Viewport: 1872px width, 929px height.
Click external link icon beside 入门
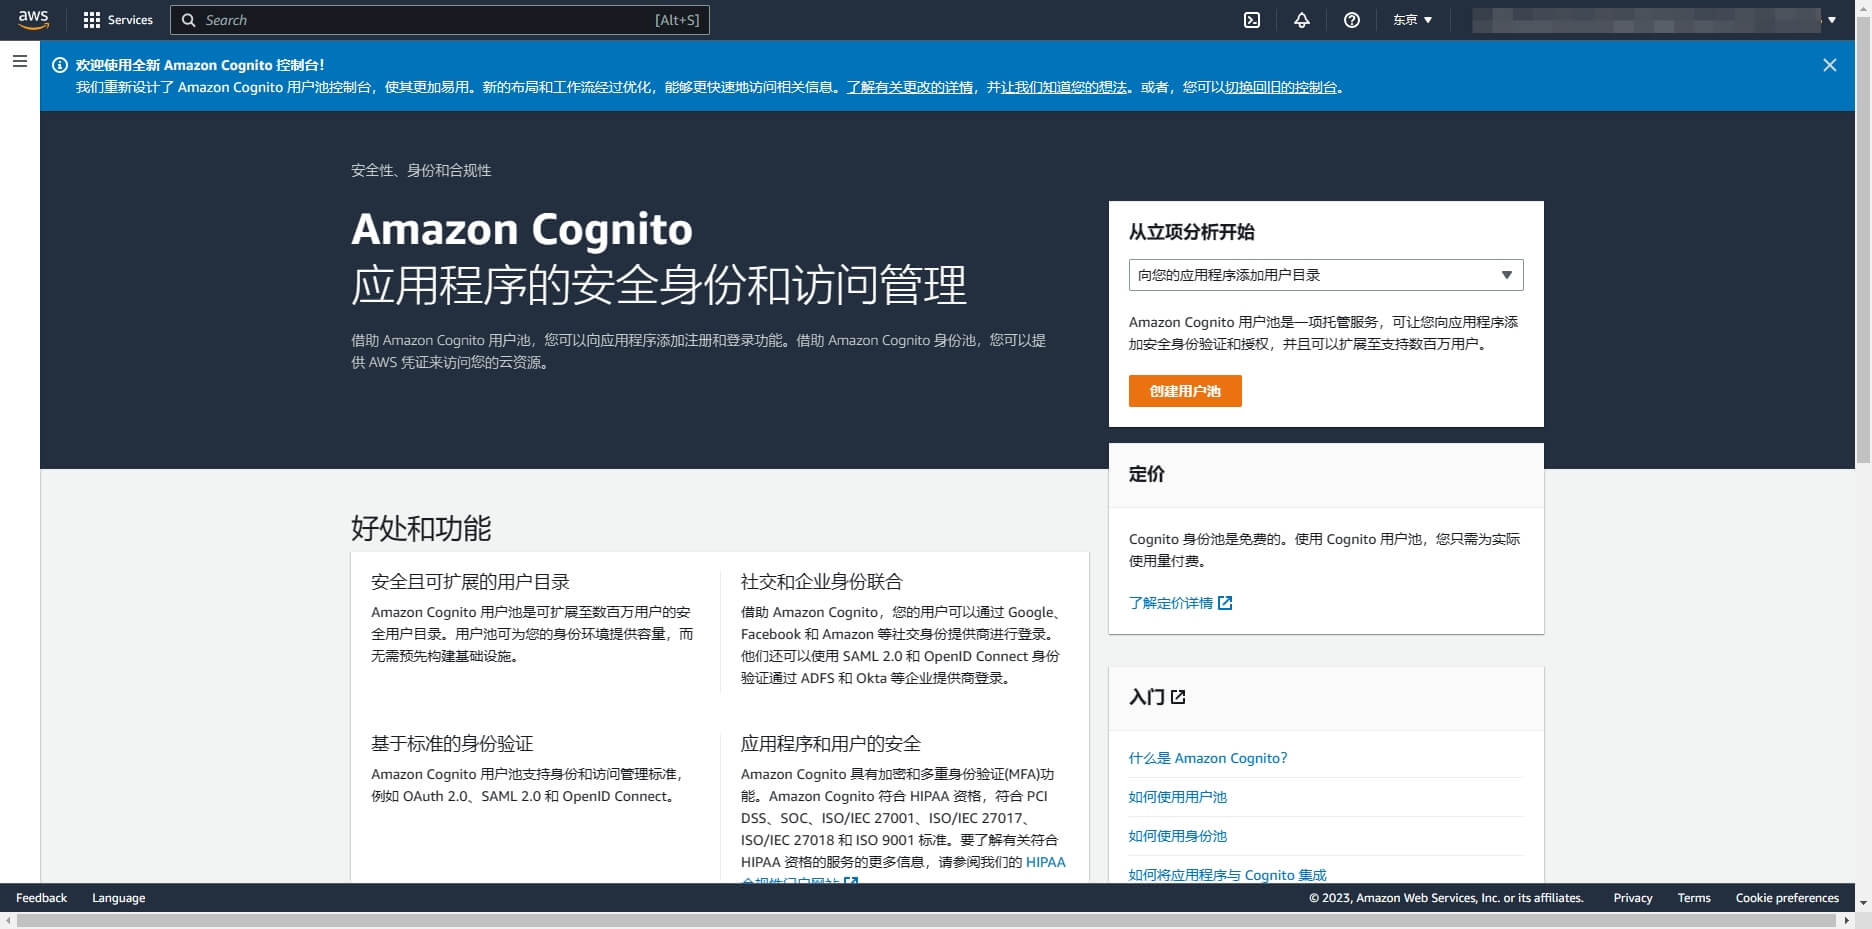click(1178, 697)
